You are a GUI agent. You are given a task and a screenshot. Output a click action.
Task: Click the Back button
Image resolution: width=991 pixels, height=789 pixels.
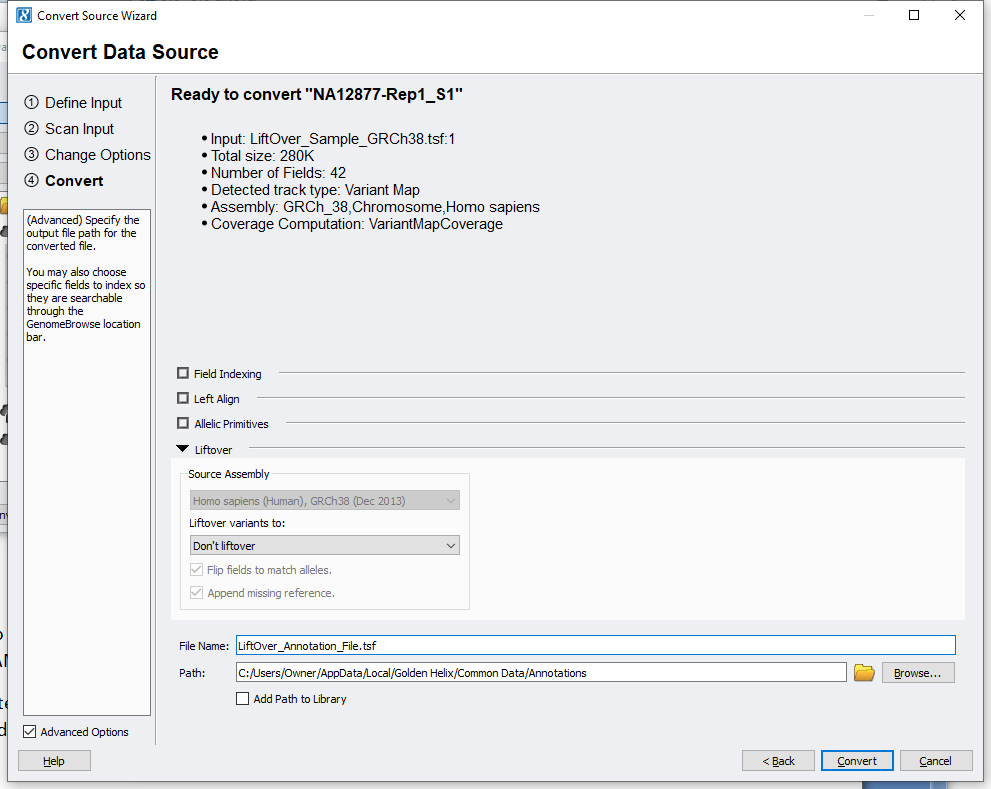point(777,760)
